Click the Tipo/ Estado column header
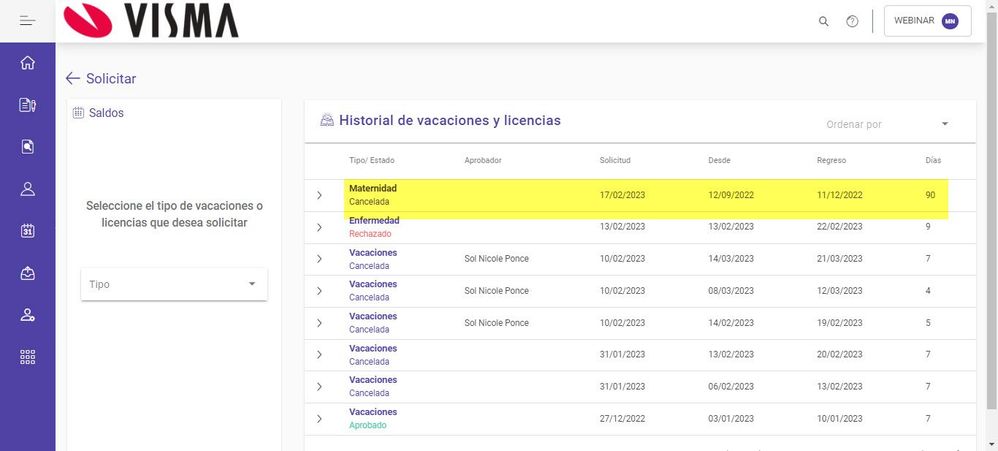The image size is (998, 451). (x=372, y=160)
